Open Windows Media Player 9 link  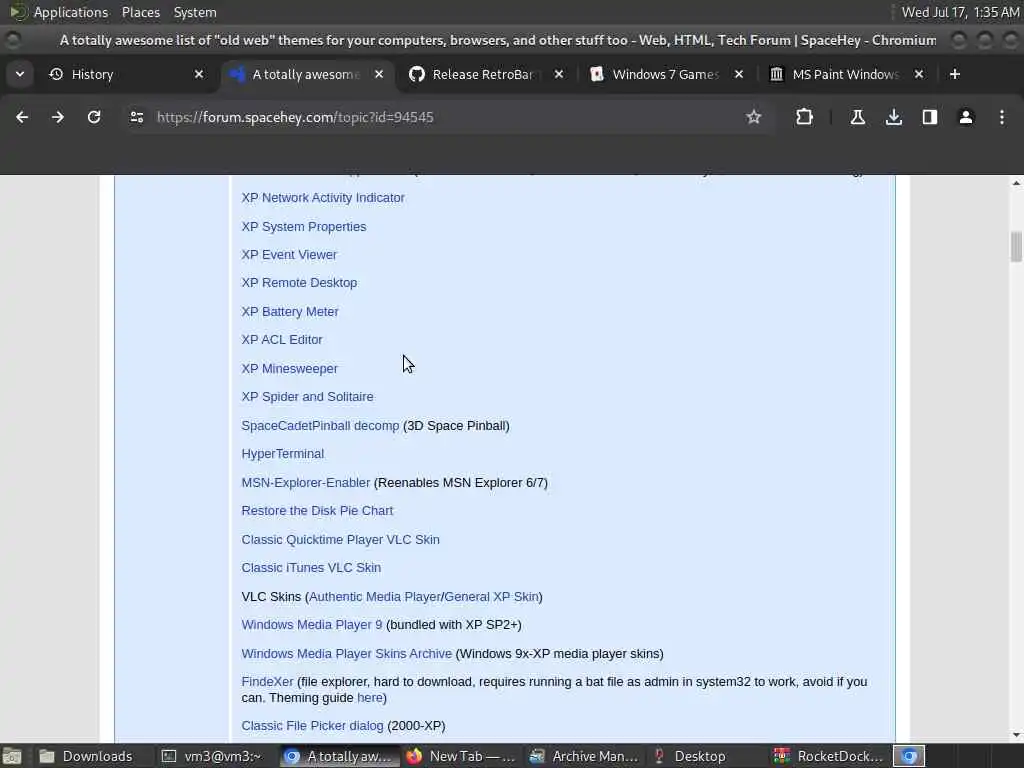point(312,625)
